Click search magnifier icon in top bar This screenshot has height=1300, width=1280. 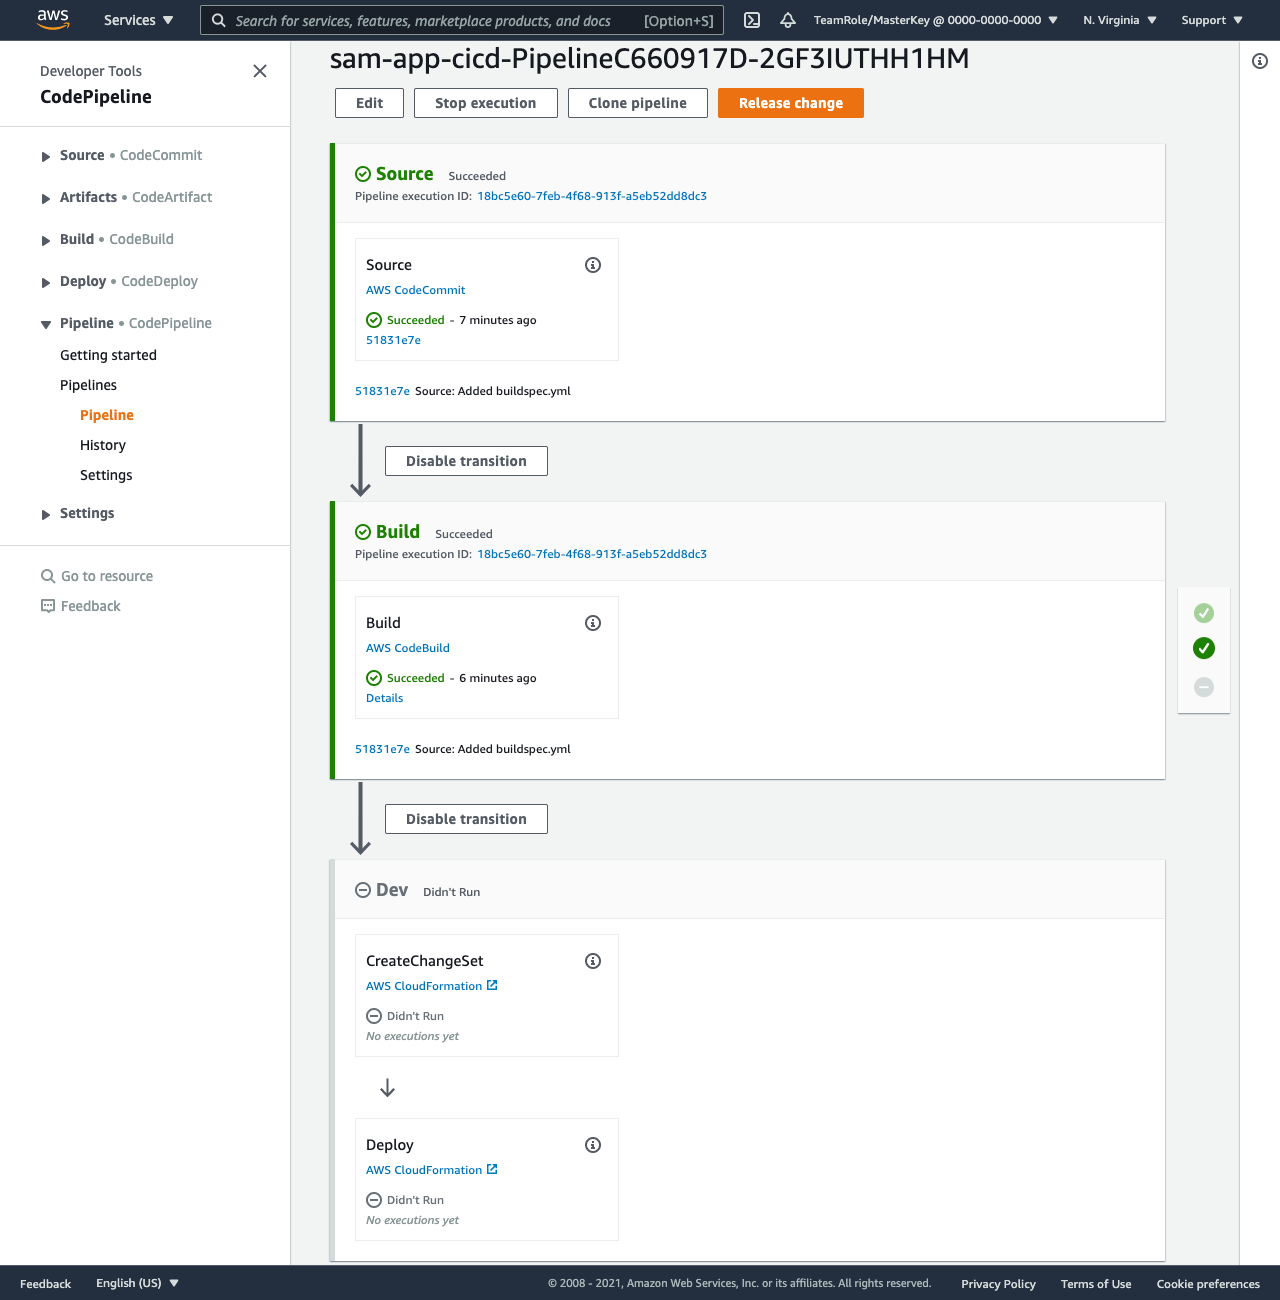coord(219,20)
